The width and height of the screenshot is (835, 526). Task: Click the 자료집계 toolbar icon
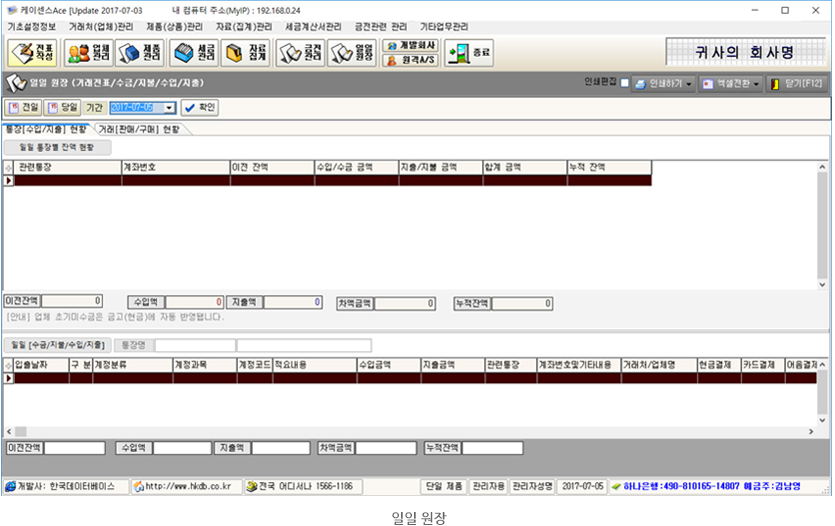pyautogui.click(x=246, y=53)
